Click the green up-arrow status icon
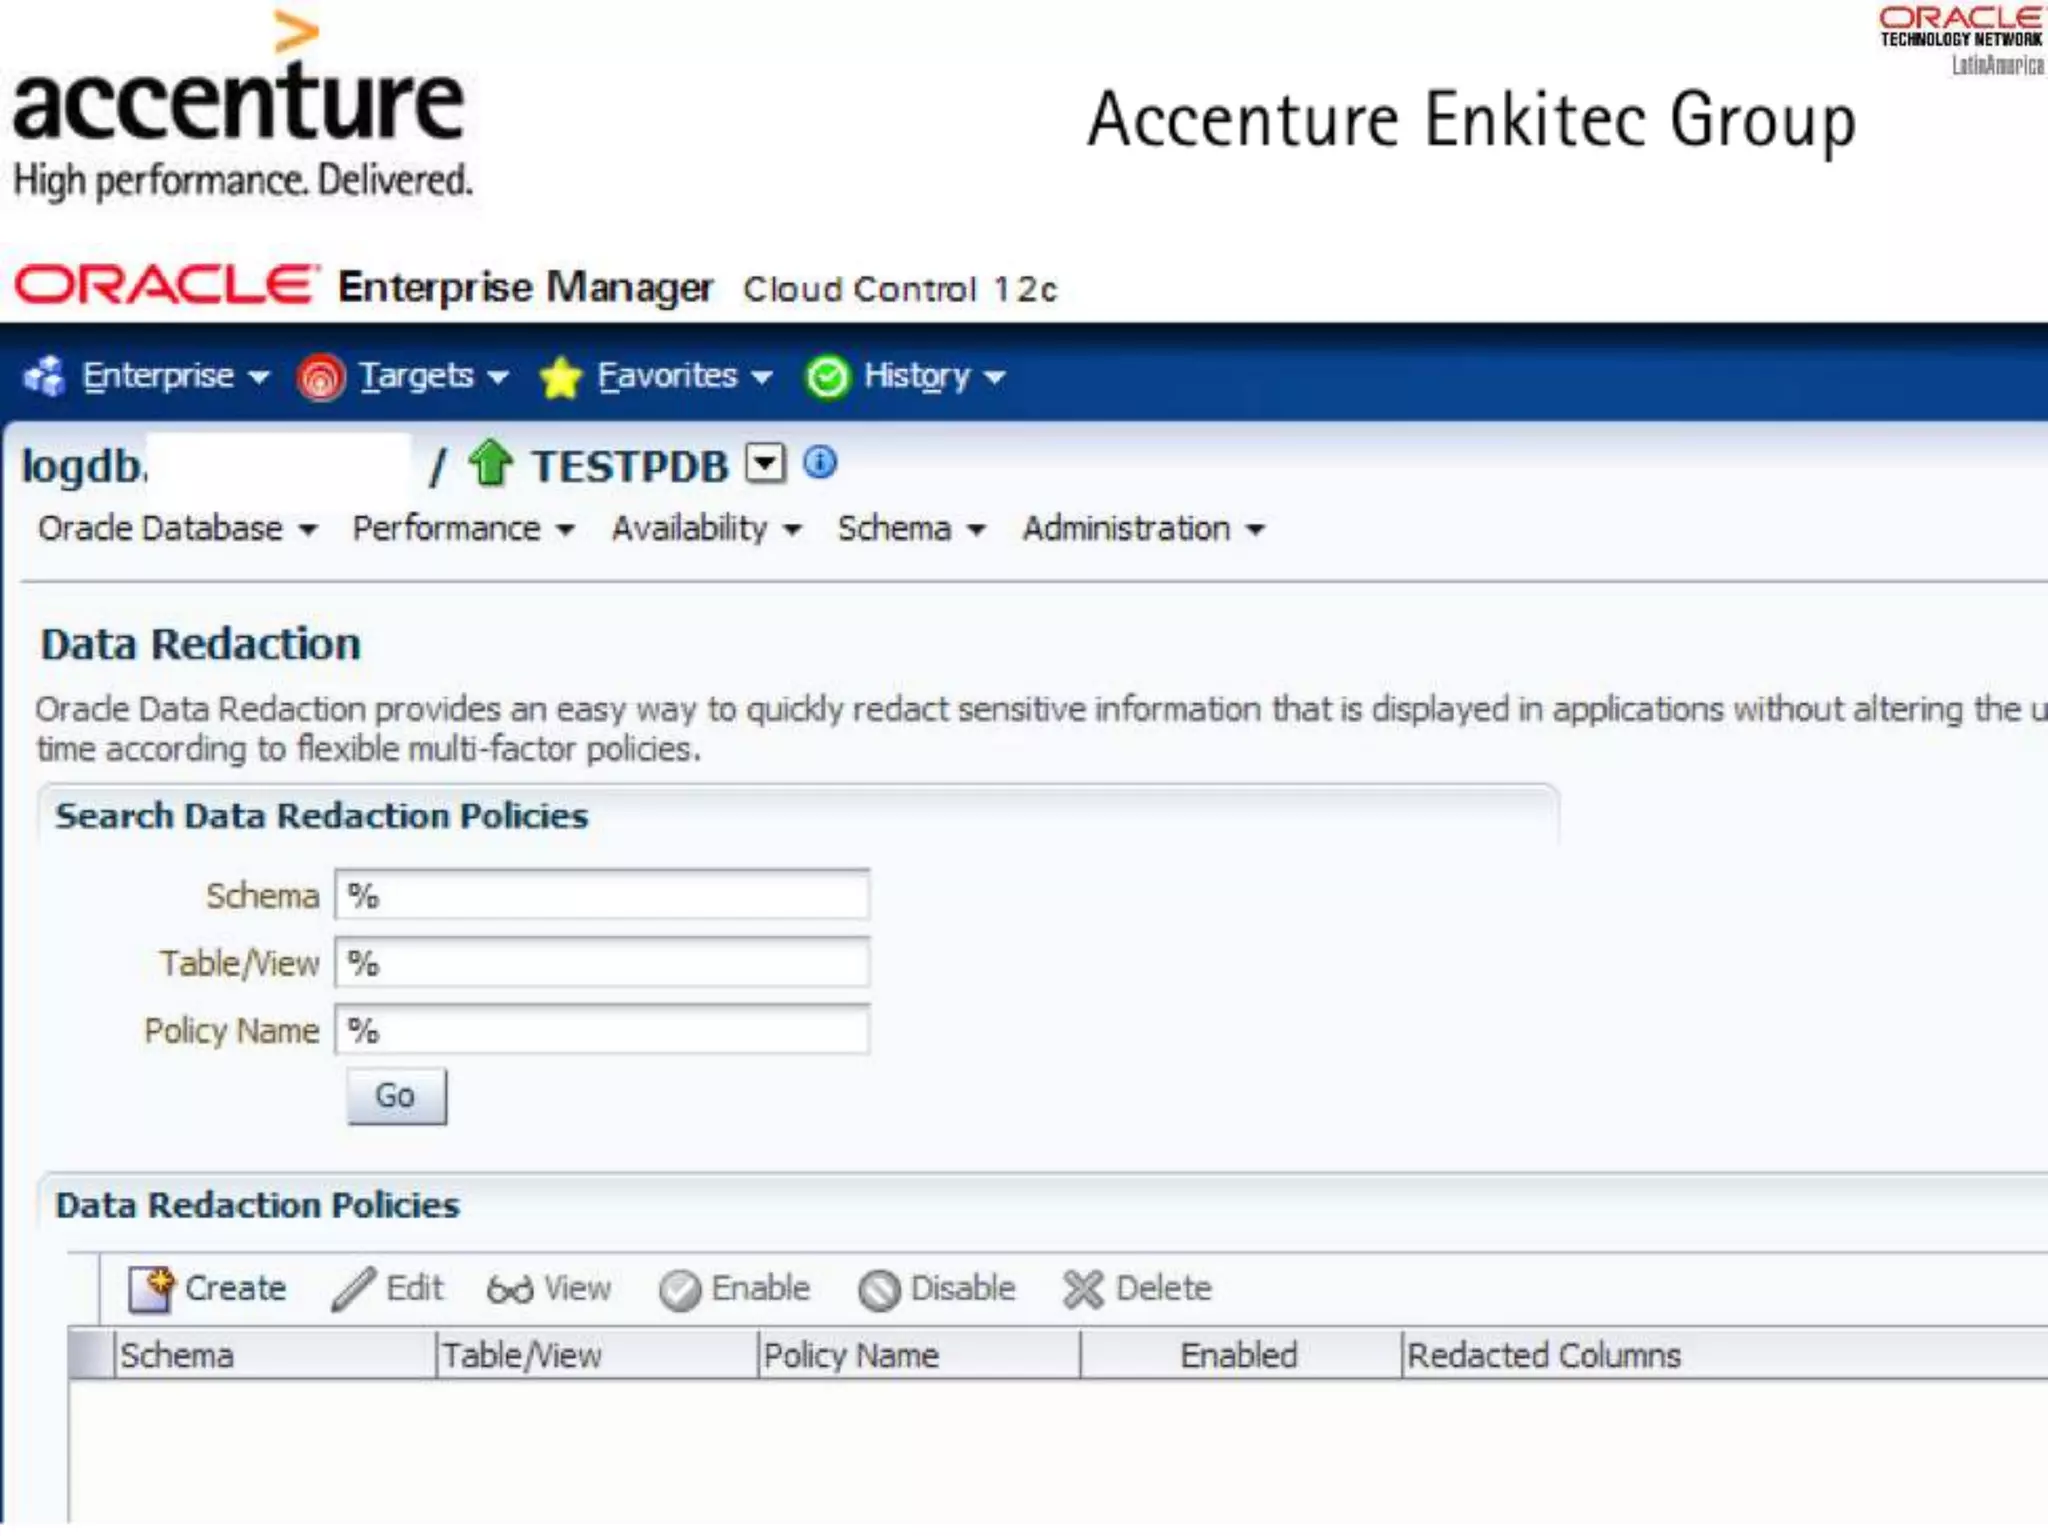Image resolution: width=2048 pixels, height=1536 pixels. [x=490, y=463]
